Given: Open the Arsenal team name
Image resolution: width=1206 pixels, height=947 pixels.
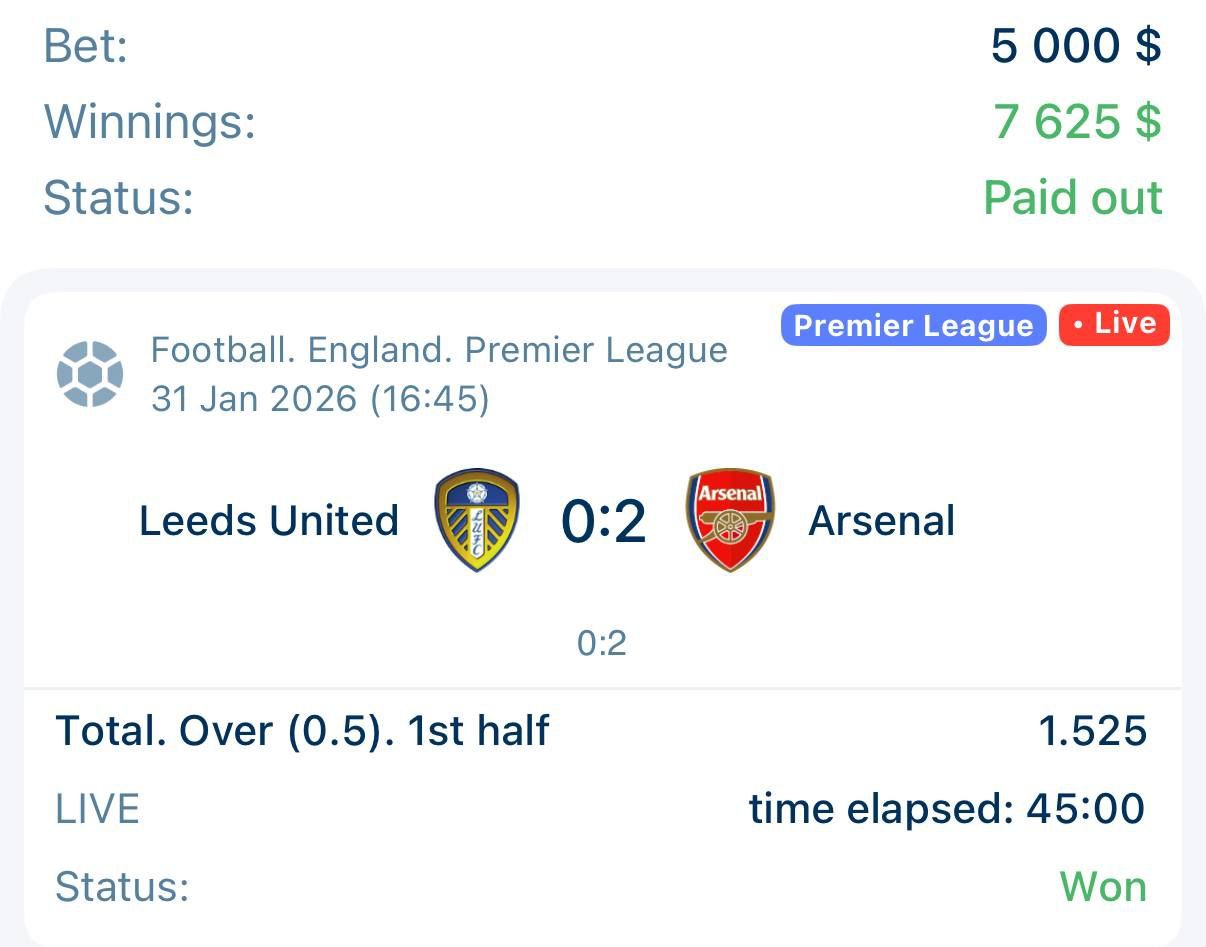Looking at the screenshot, I should pyautogui.click(x=881, y=521).
